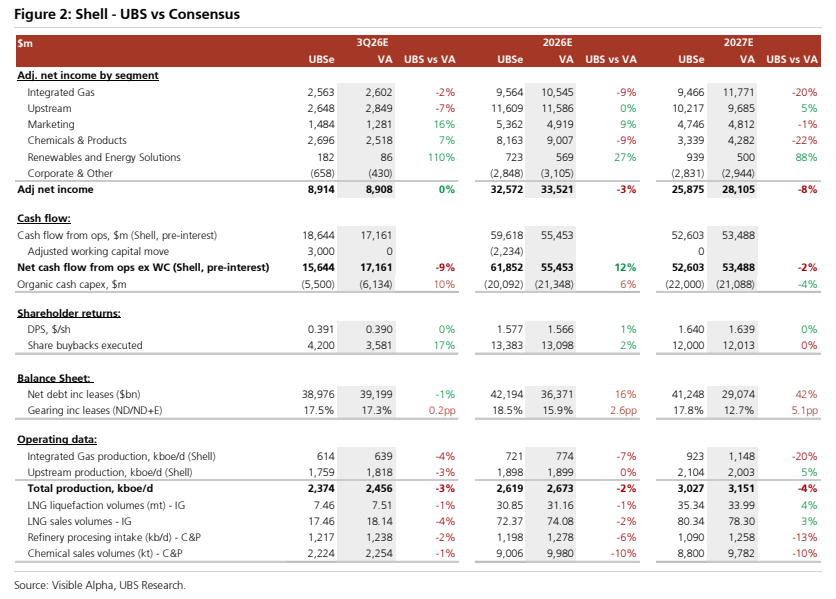Click the Integrated Gas value "2,563"
Image resolution: width=836 pixels, height=599 pixels.
(321, 92)
